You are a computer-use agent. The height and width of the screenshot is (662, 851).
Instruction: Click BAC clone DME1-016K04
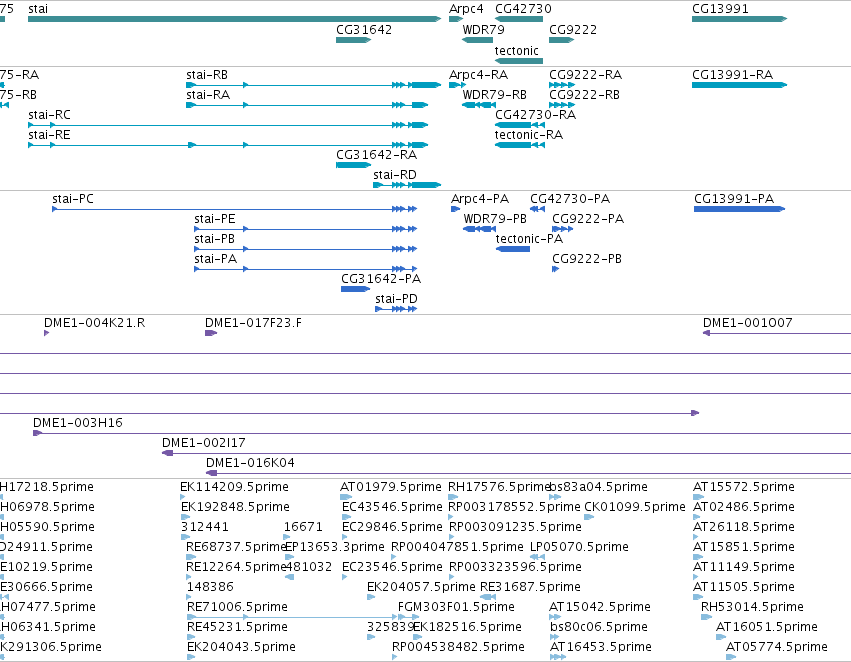point(529,473)
